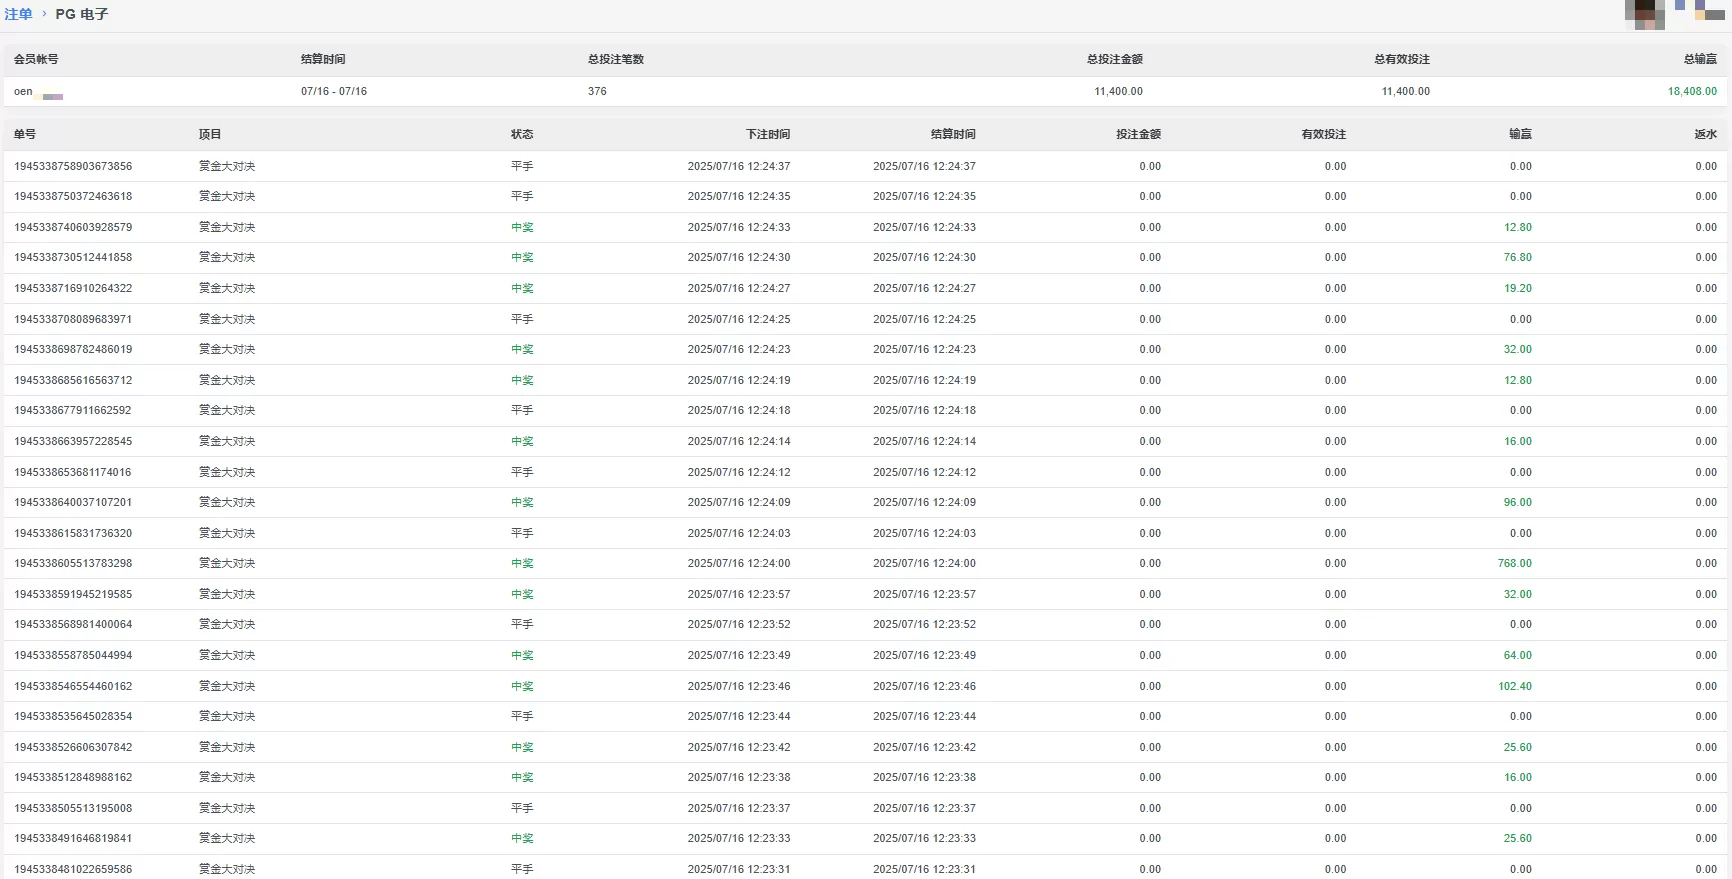Click the win amount 96.00
The image size is (1732, 879).
(x=1517, y=502)
